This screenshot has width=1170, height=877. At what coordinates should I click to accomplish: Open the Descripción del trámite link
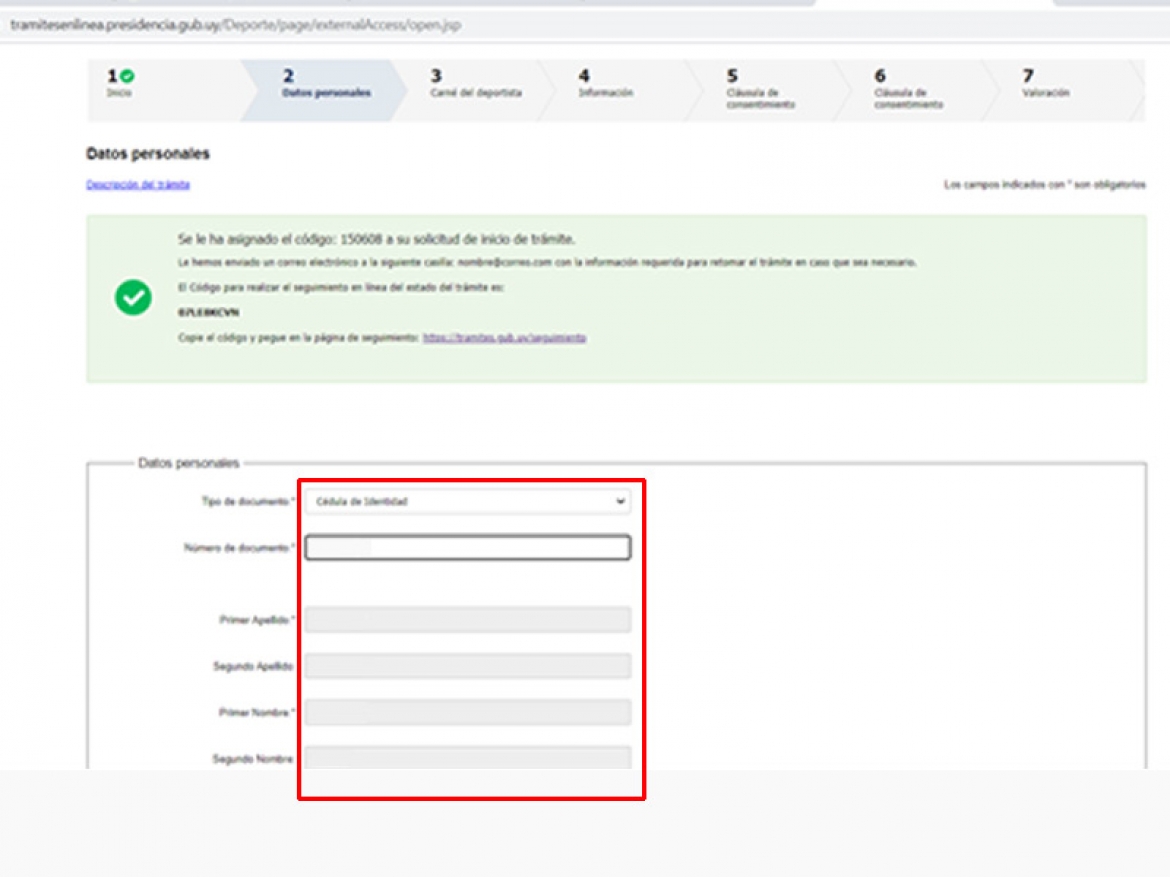138,185
